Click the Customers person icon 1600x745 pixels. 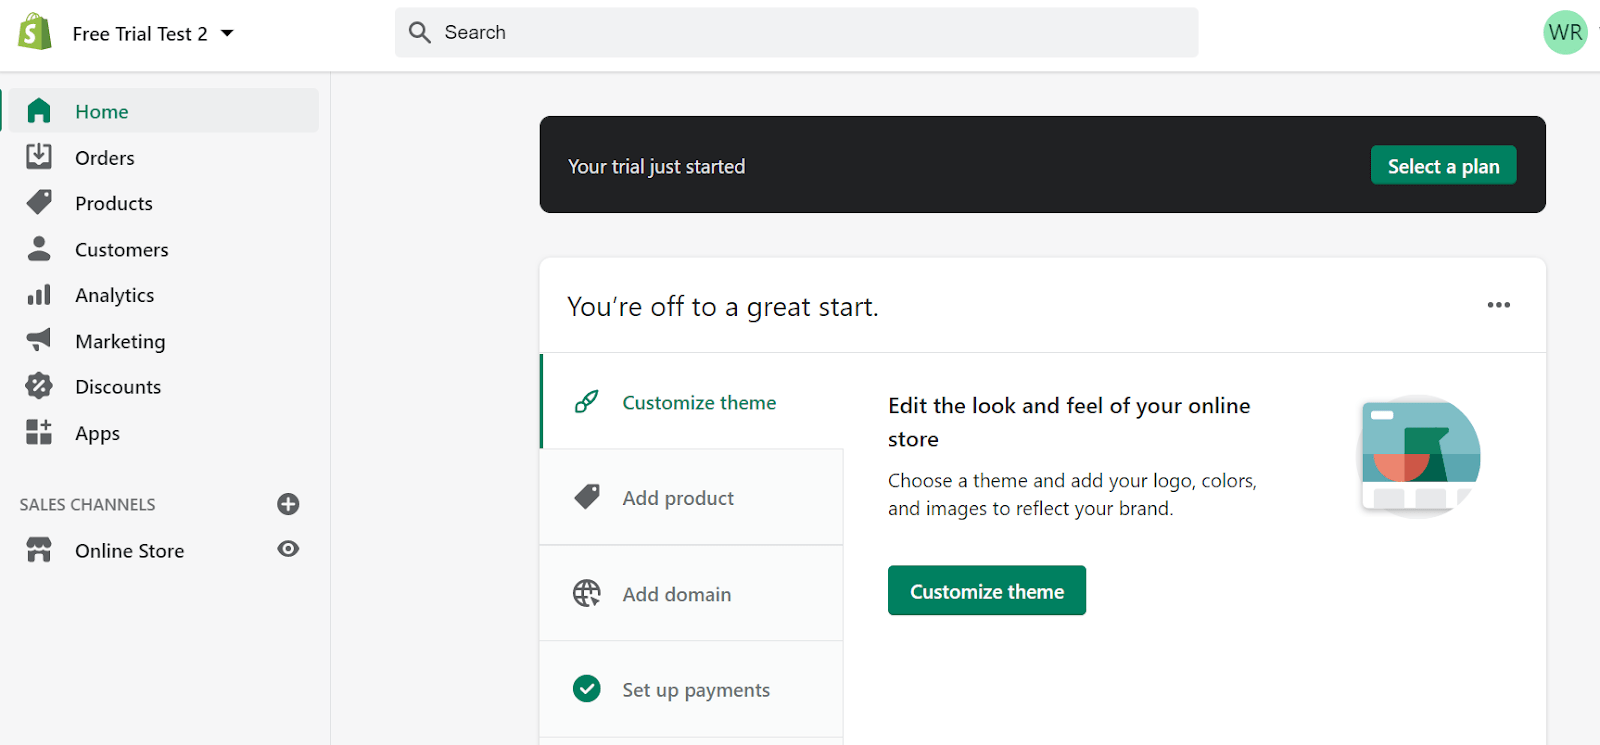click(x=39, y=248)
